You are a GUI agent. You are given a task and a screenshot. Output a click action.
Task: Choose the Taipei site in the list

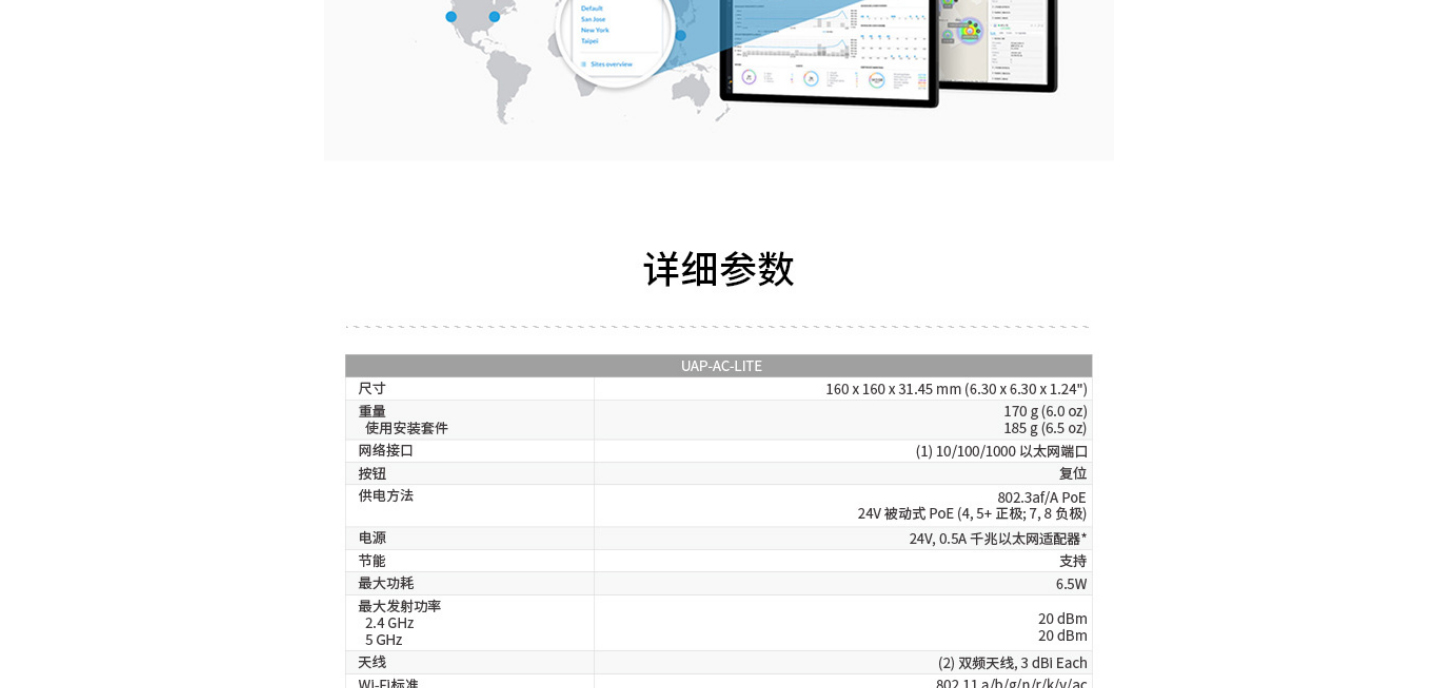[x=590, y=41]
